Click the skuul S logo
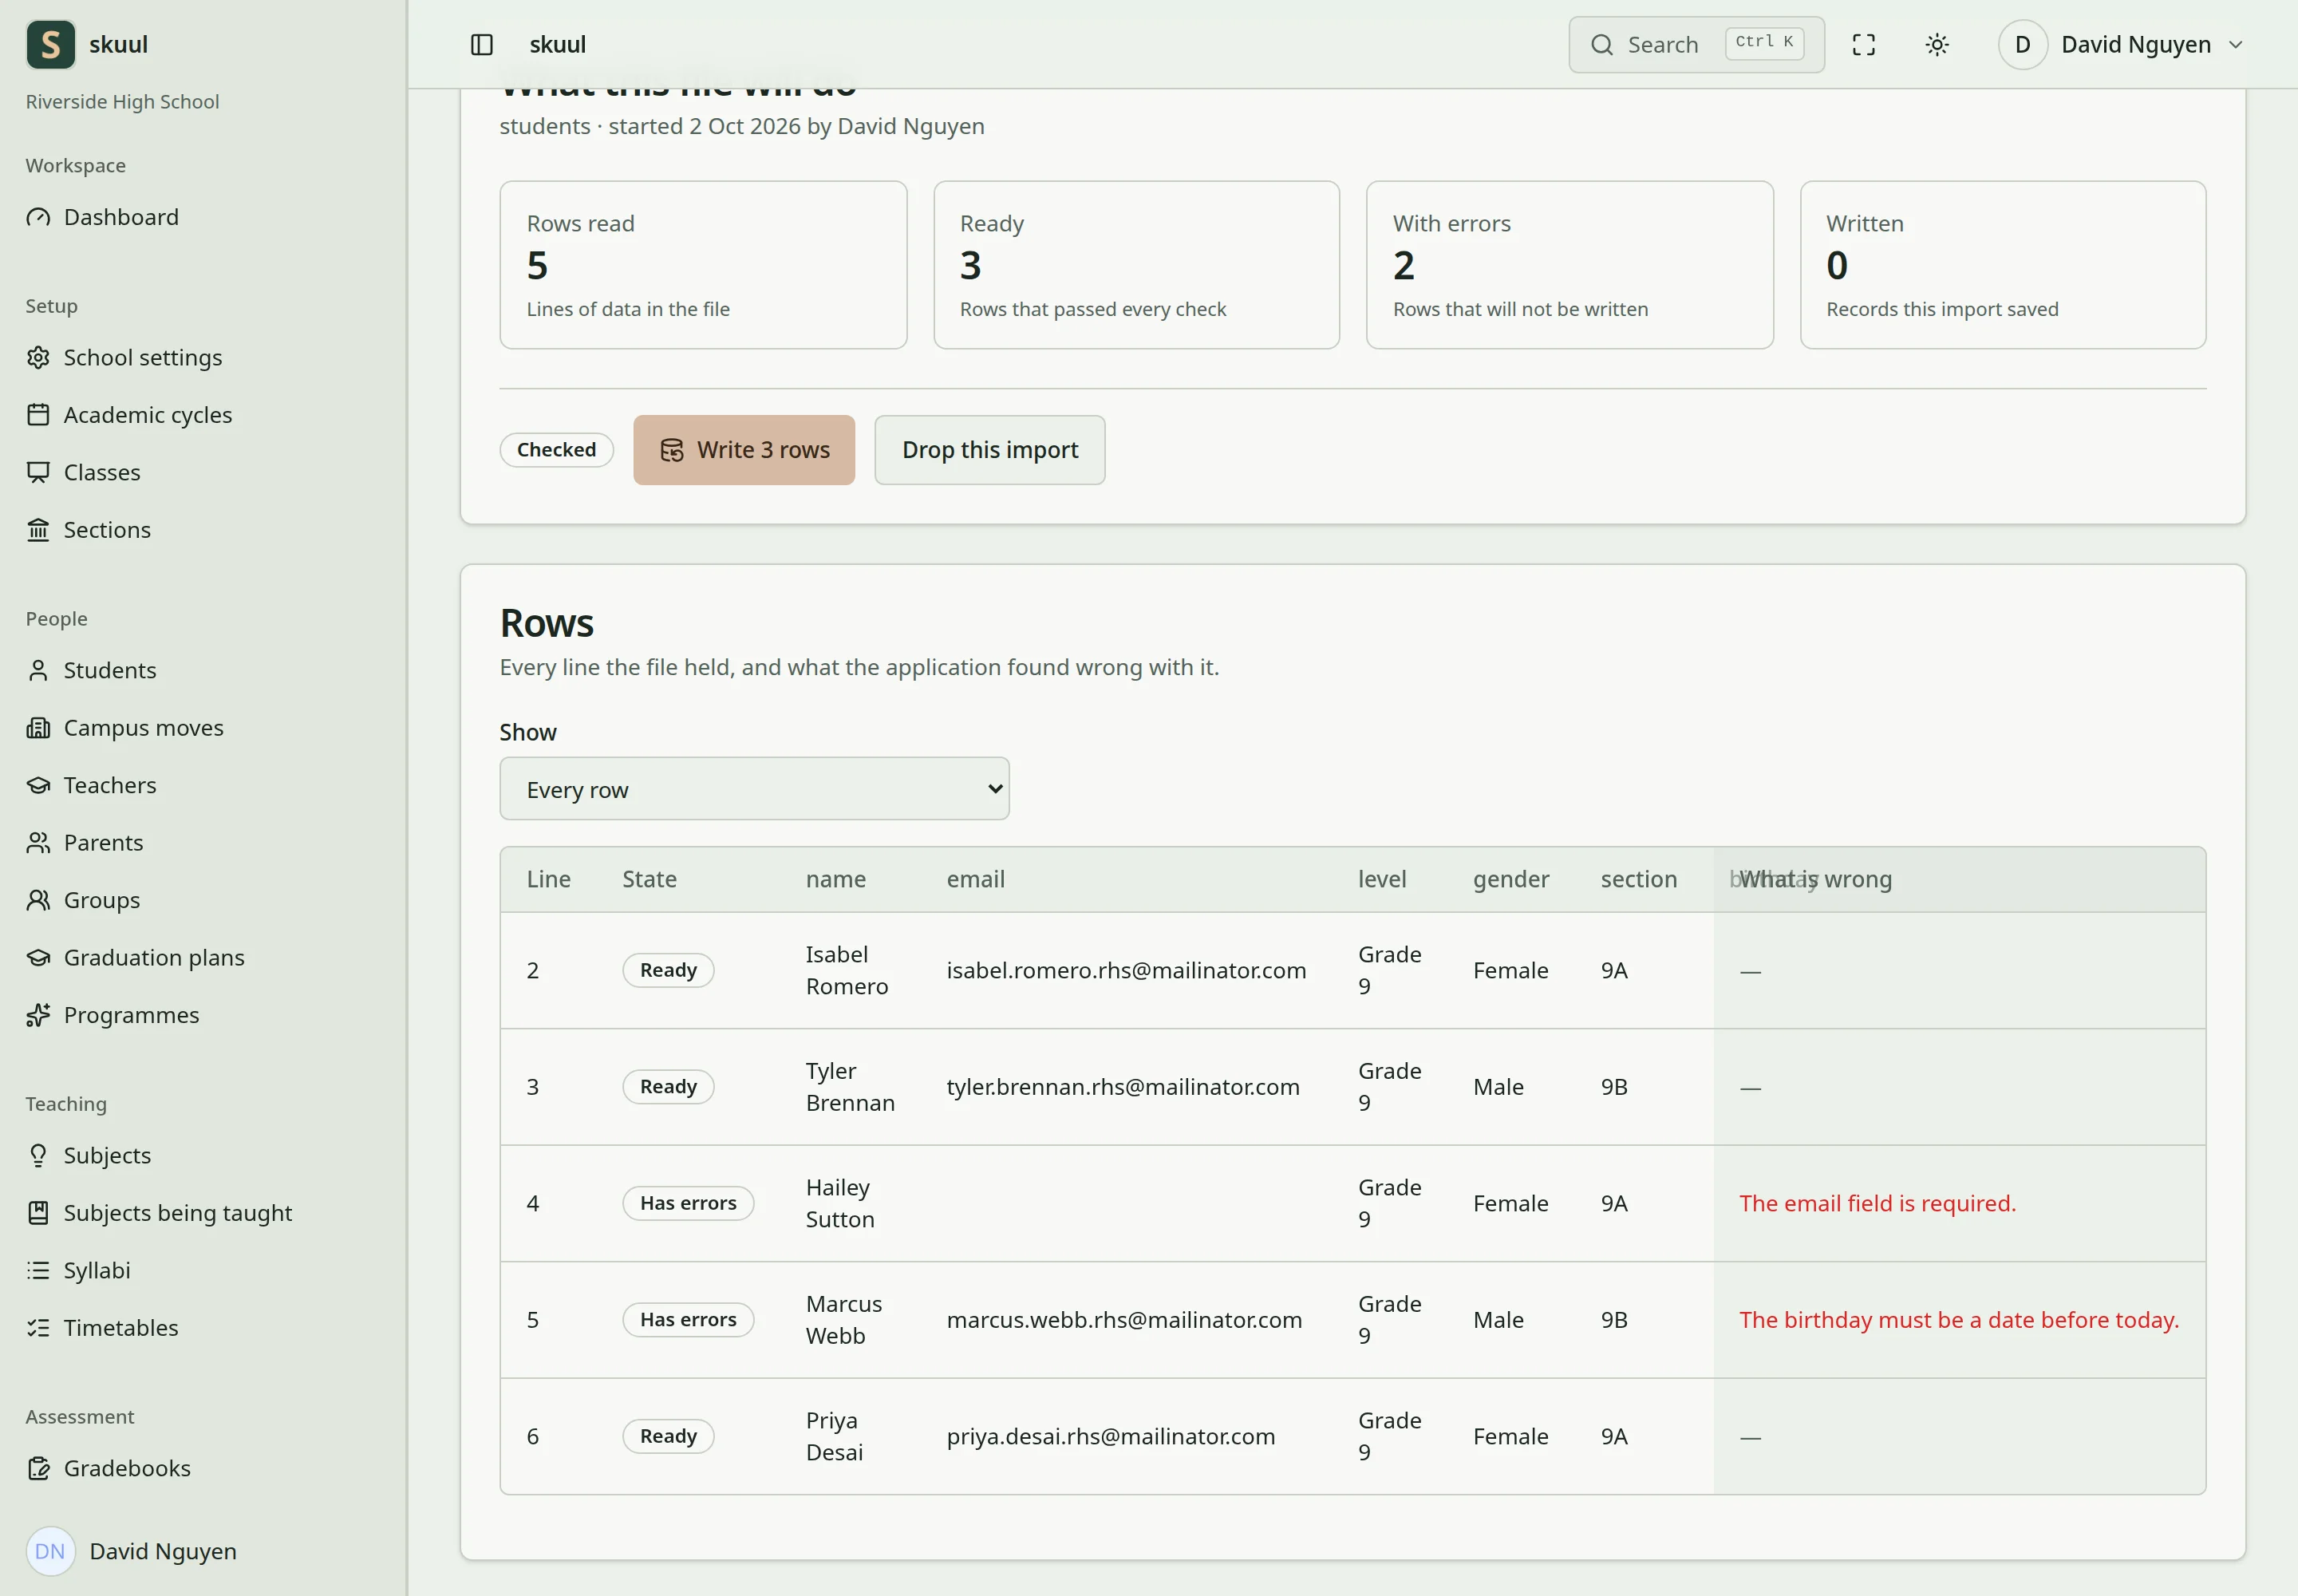This screenshot has width=2298, height=1596. pyautogui.click(x=51, y=45)
